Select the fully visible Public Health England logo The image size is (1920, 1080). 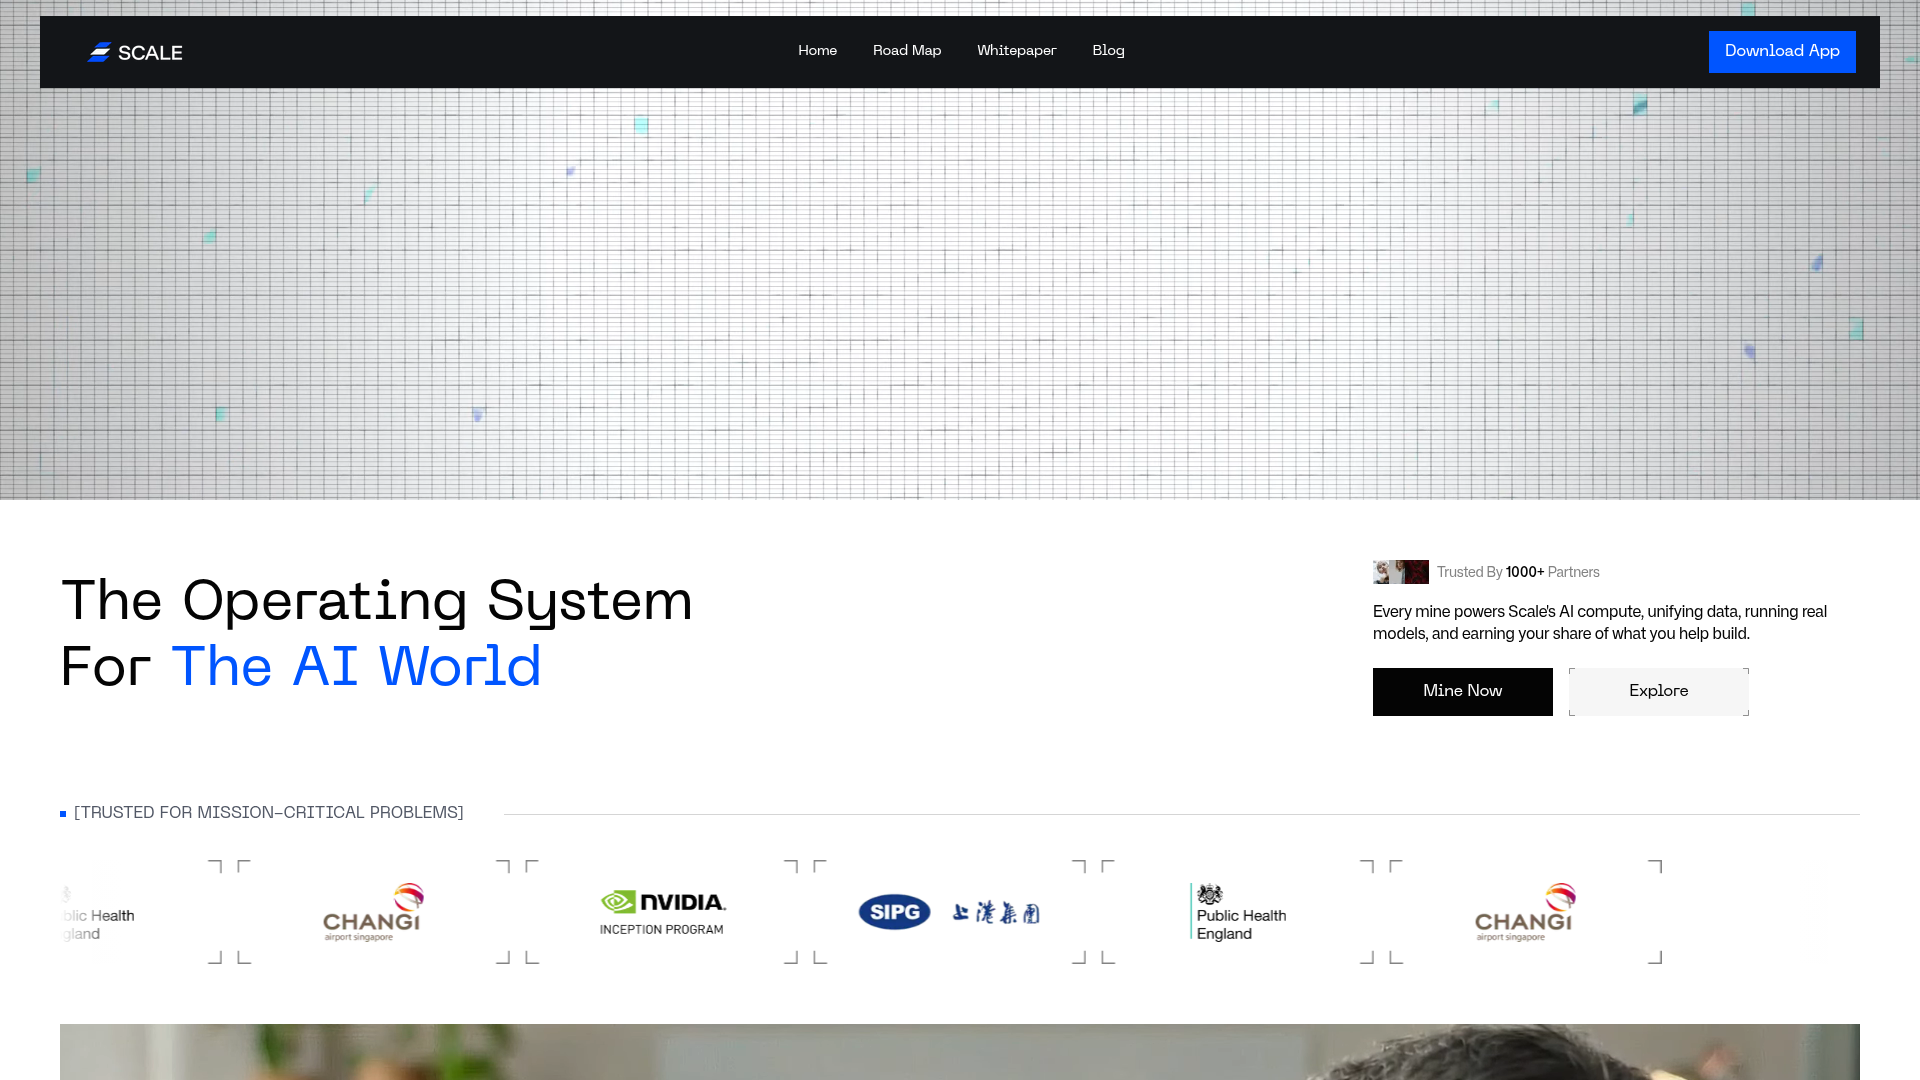(1238, 912)
